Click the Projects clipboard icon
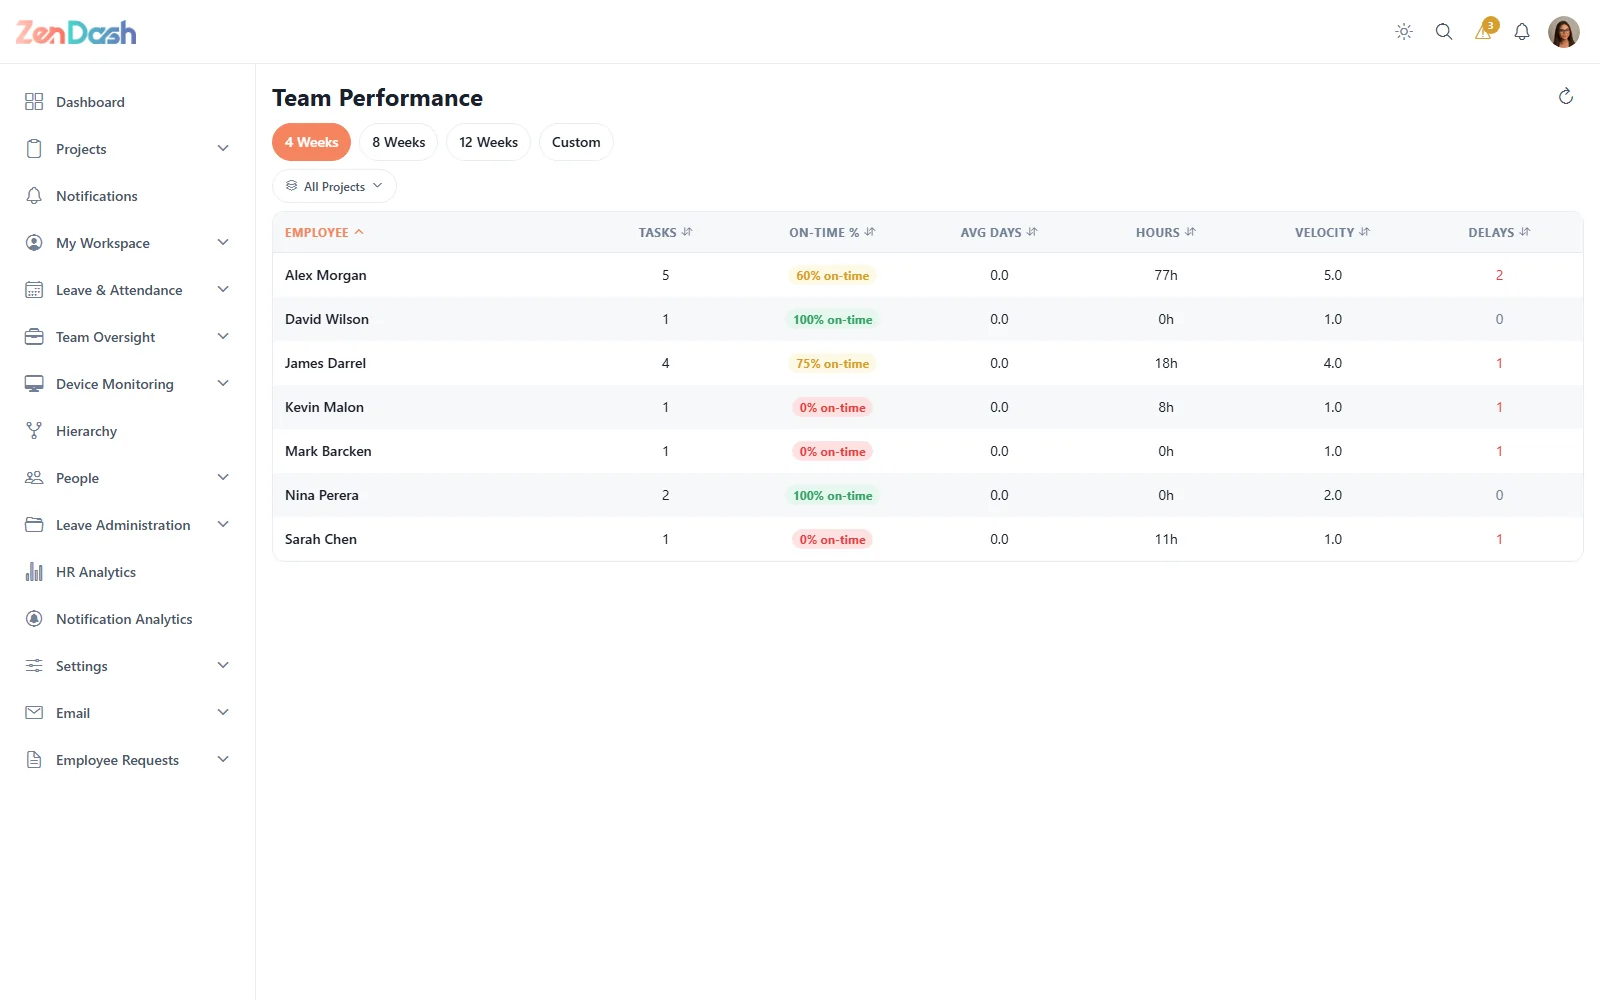The width and height of the screenshot is (1600, 1000). pos(34,149)
